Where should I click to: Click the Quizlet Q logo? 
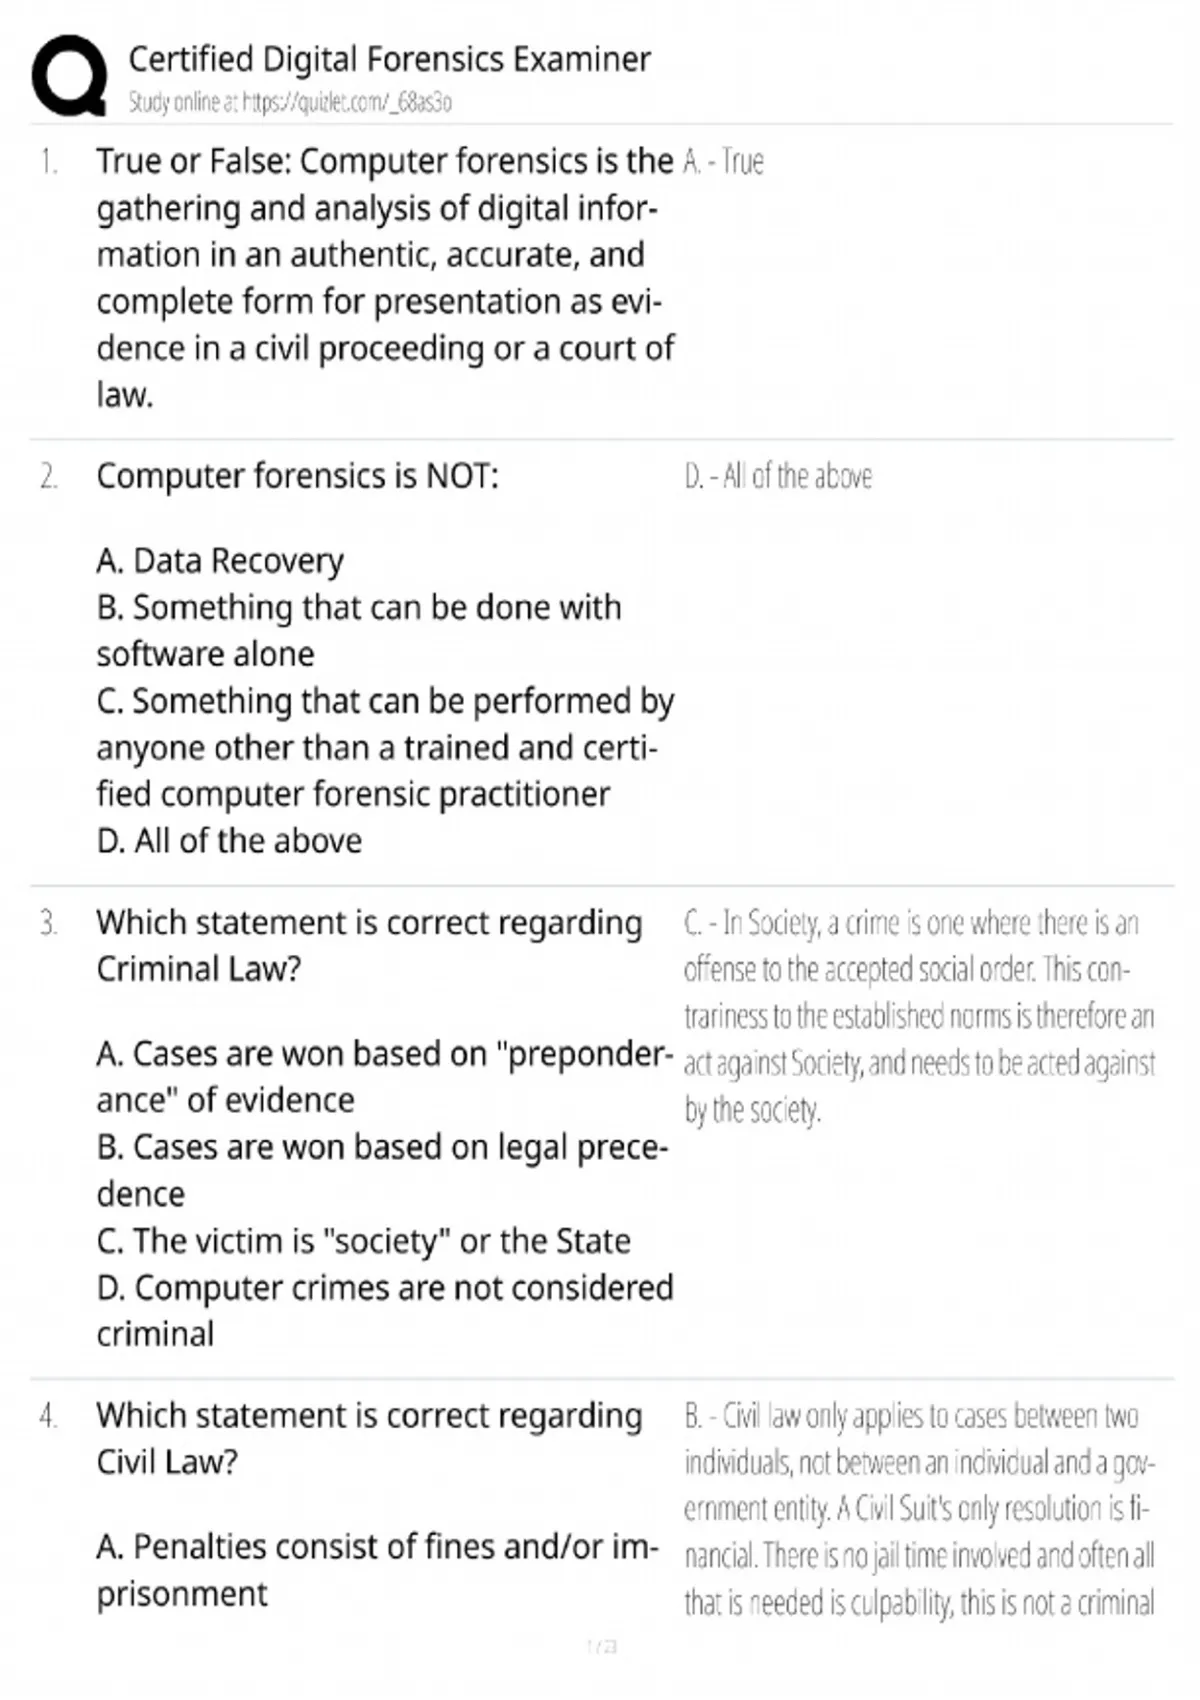pos(69,76)
